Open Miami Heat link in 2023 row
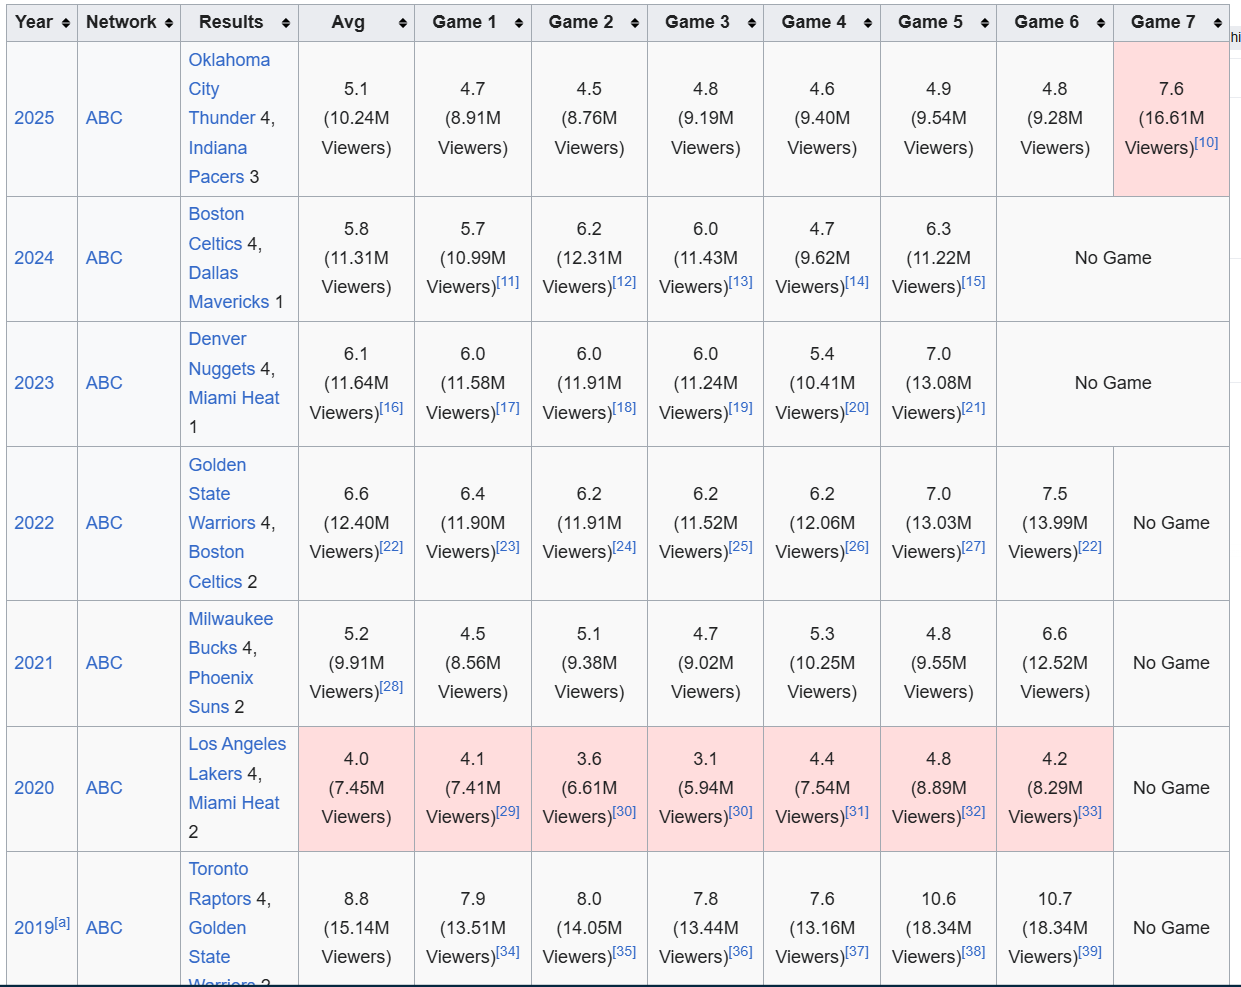Image resolution: width=1241 pixels, height=987 pixels. click(x=234, y=398)
